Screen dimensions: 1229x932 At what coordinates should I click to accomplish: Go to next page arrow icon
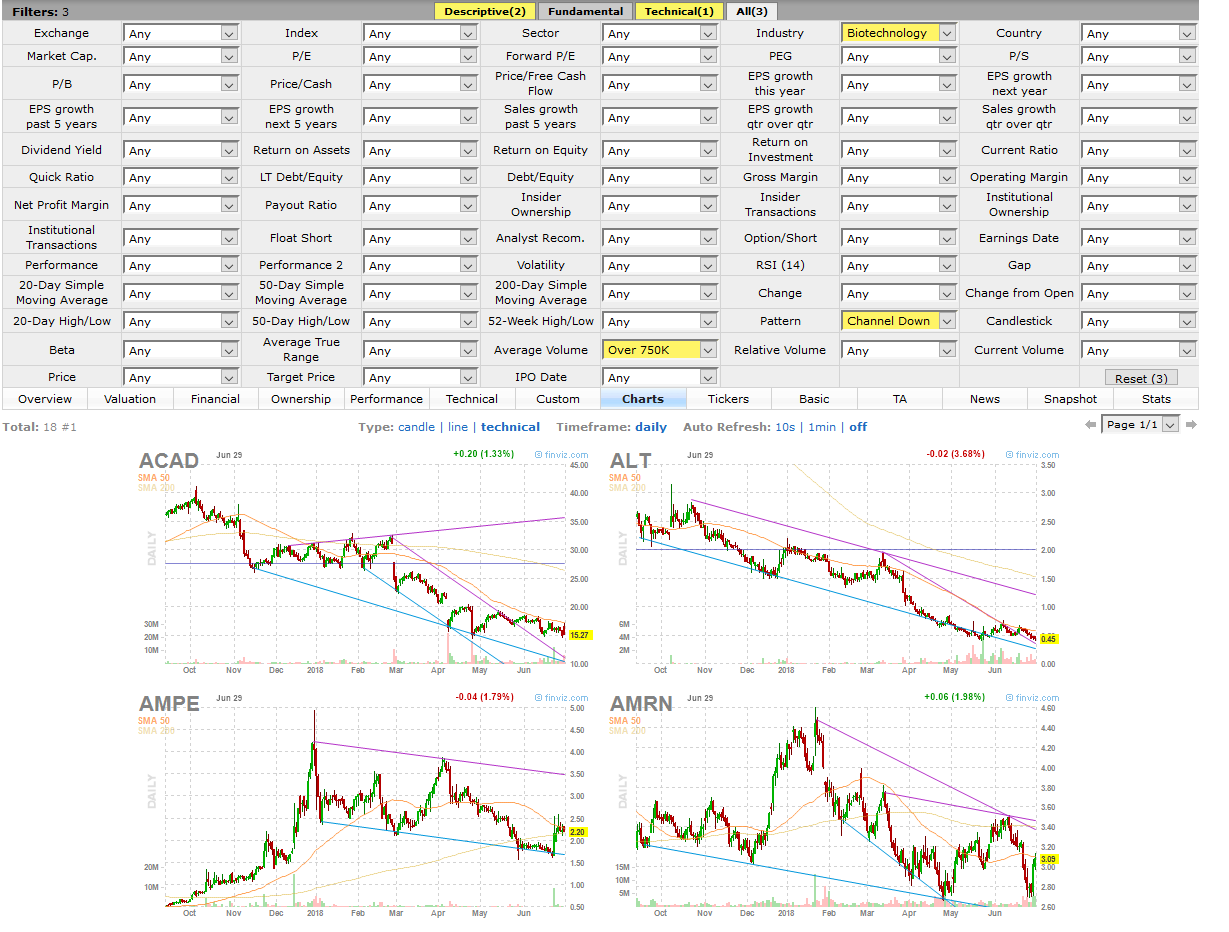click(1191, 425)
